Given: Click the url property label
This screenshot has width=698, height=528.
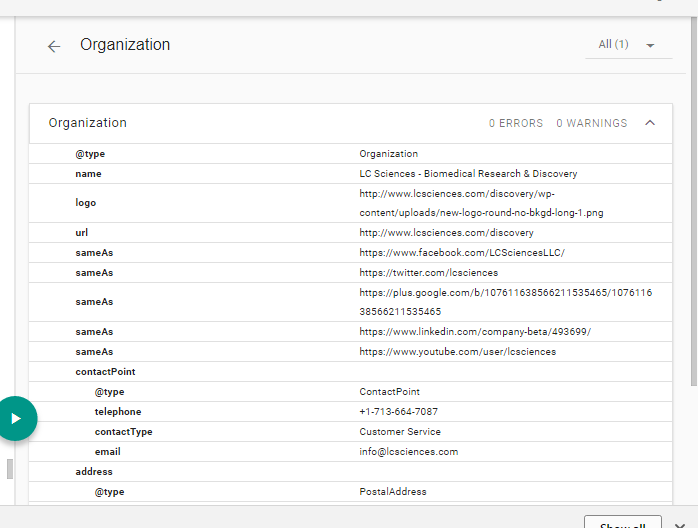Looking at the screenshot, I should click(x=81, y=233).
